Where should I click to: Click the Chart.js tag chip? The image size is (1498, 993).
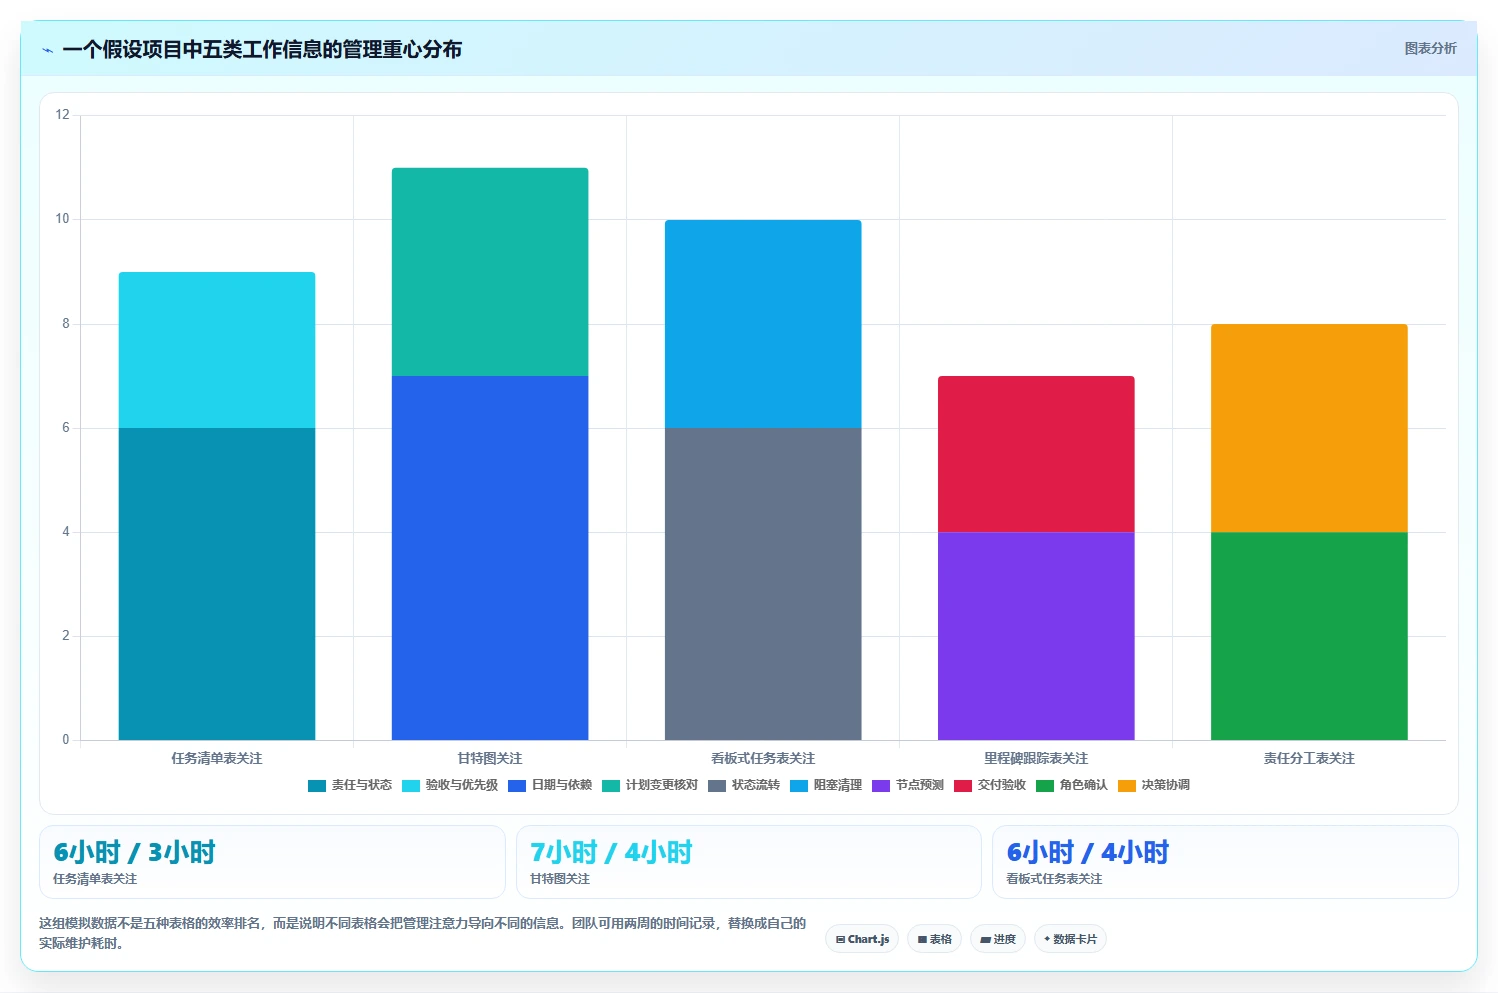(862, 939)
